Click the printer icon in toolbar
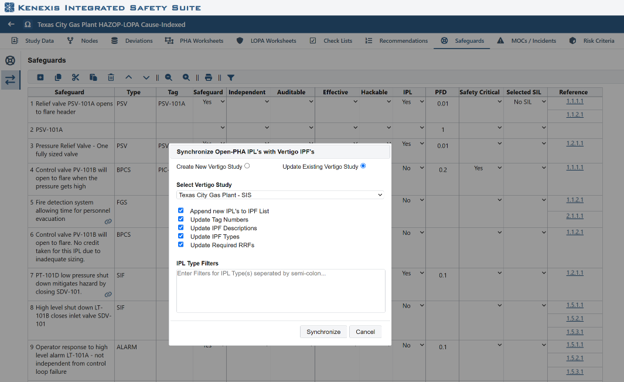Screen dimensions: 624x382 (208, 78)
